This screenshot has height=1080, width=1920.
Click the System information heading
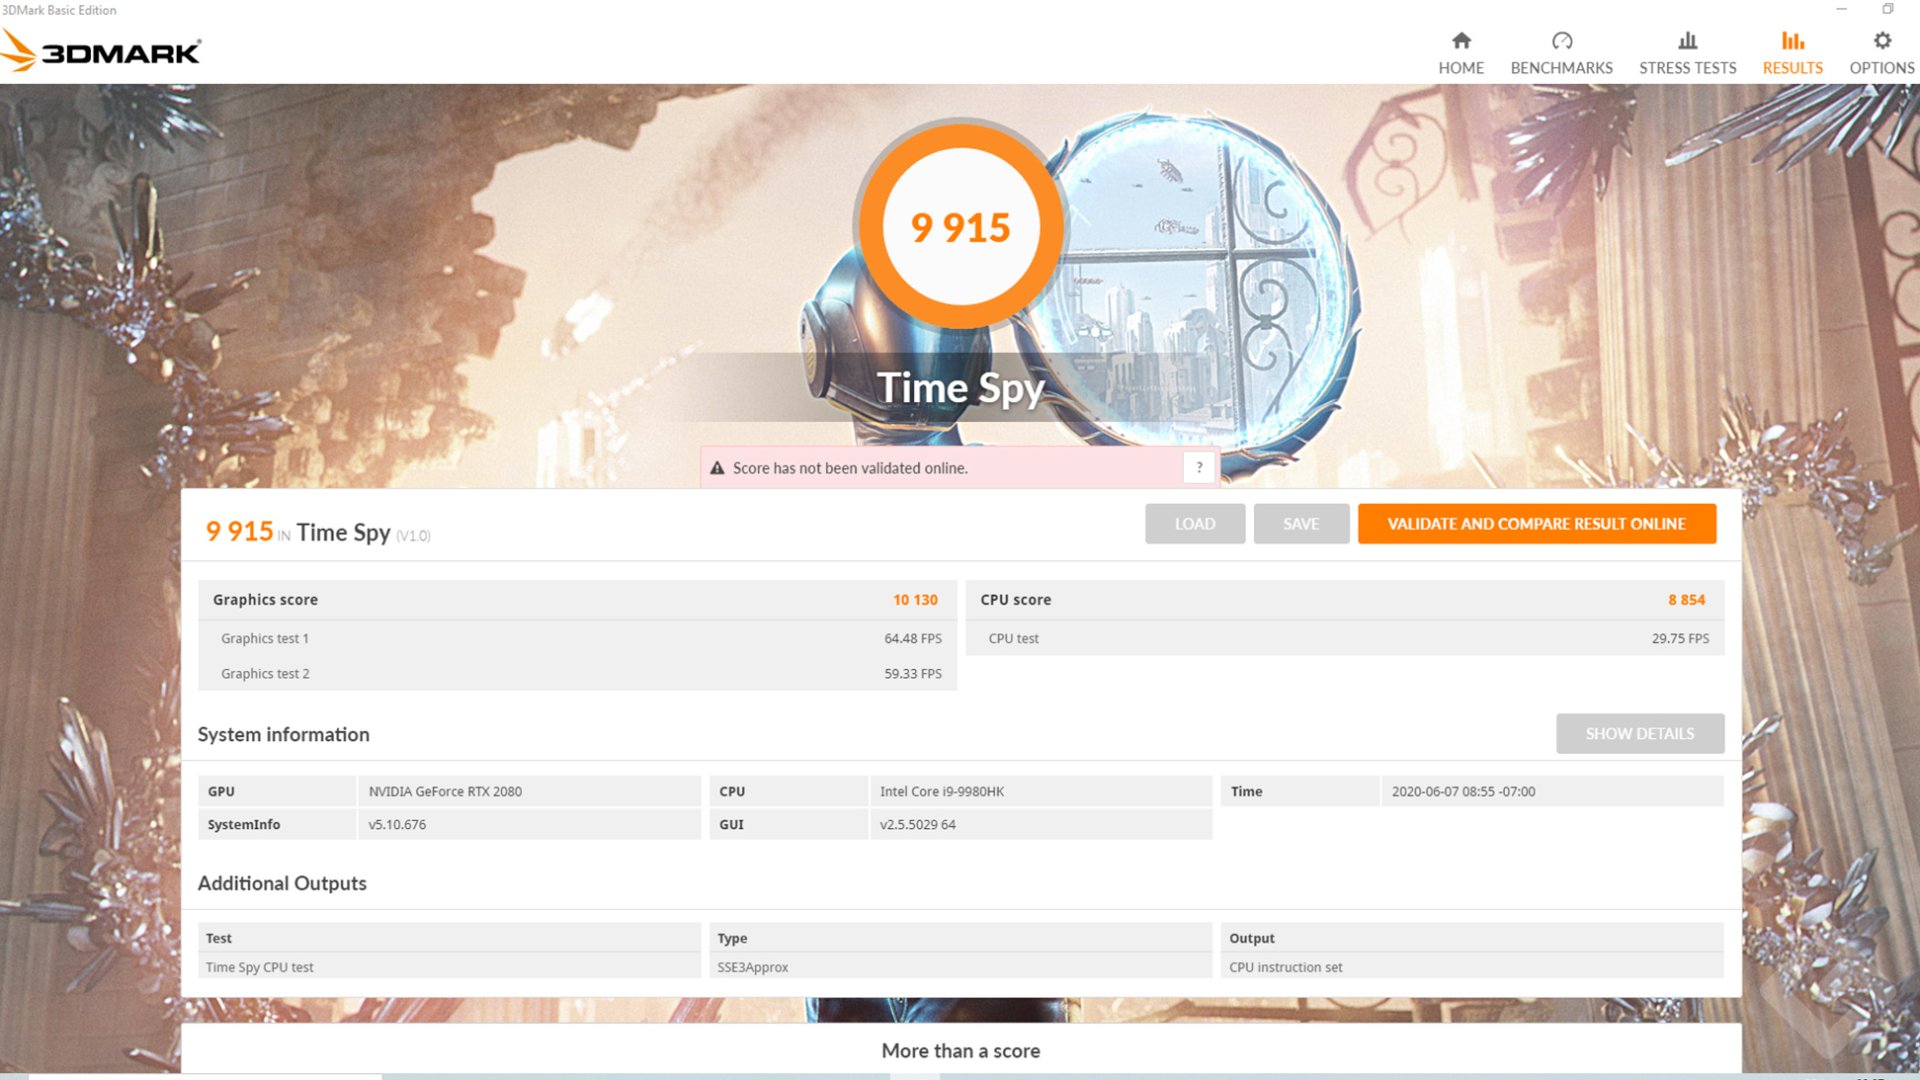pos(283,735)
